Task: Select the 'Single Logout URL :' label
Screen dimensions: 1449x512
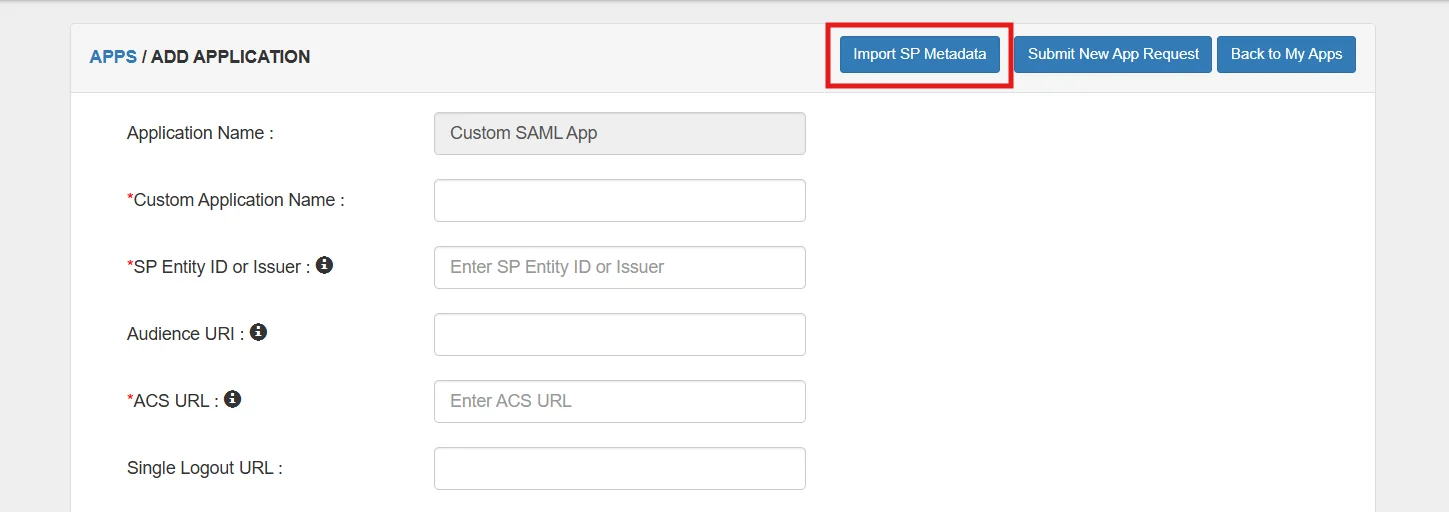Action: coord(205,468)
